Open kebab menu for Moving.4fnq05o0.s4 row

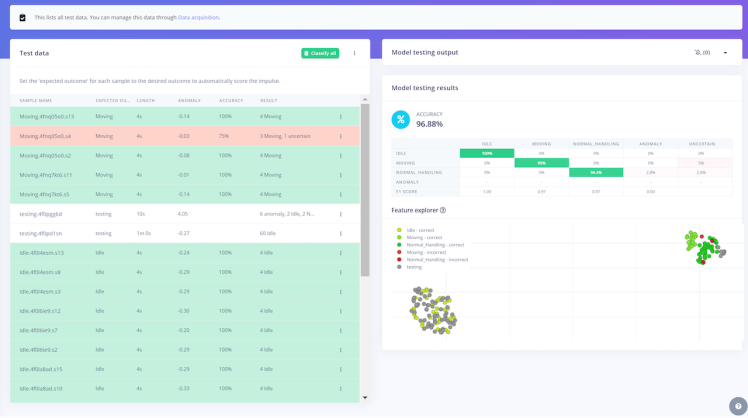coord(341,136)
